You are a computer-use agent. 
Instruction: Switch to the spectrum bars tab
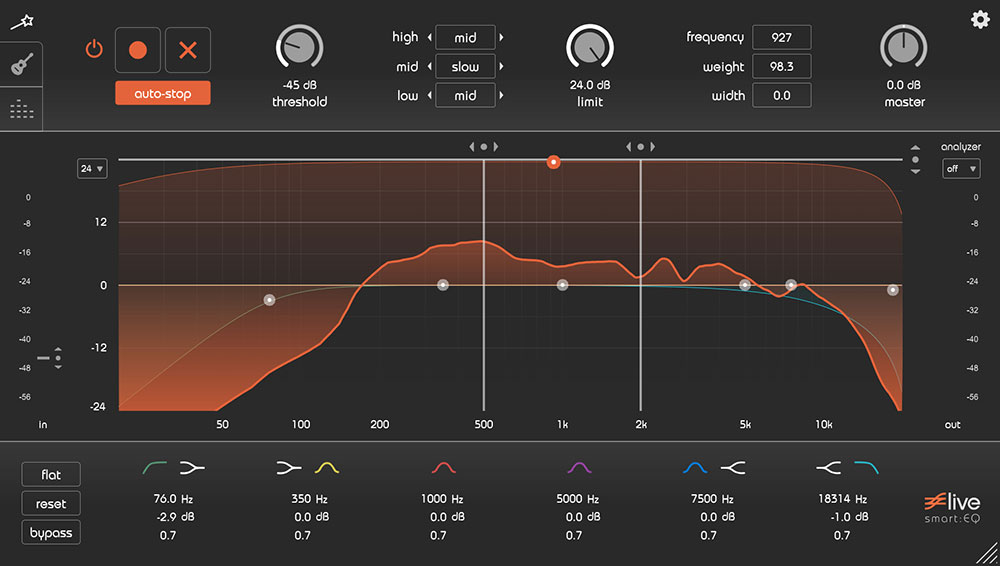[x=20, y=109]
